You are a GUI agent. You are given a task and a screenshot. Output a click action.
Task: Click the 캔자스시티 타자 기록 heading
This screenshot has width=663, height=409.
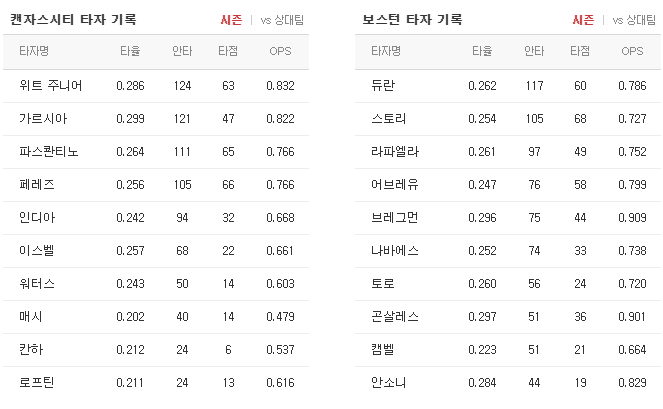pos(73,19)
